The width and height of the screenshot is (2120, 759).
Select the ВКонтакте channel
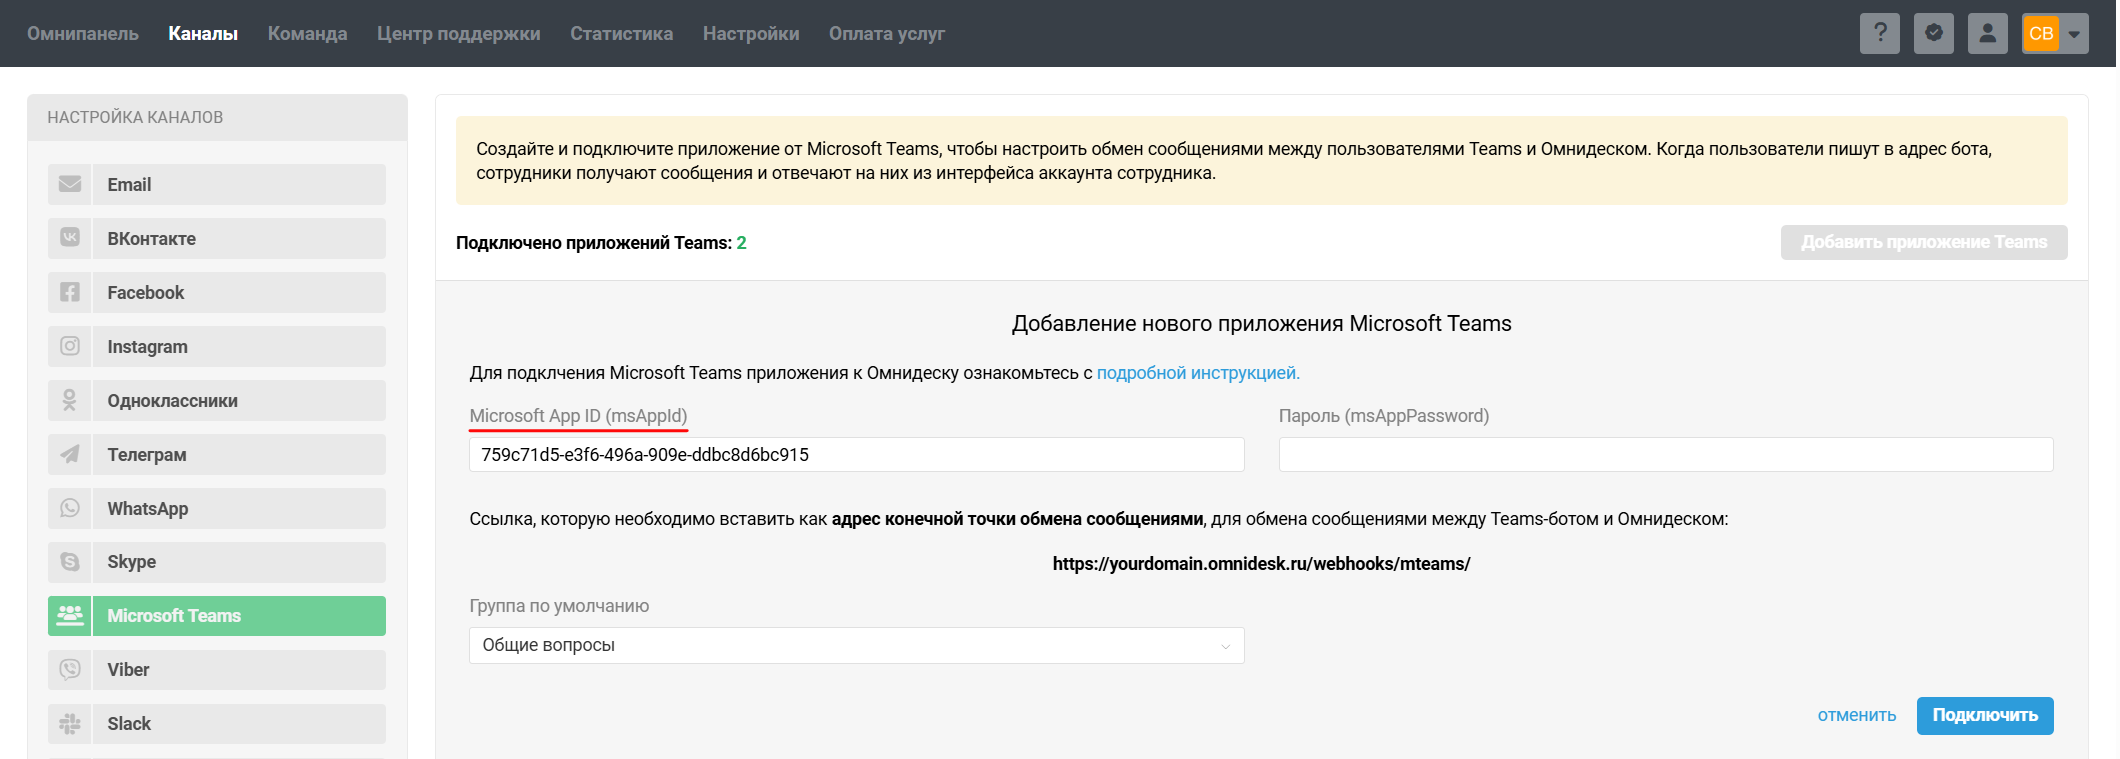click(217, 238)
